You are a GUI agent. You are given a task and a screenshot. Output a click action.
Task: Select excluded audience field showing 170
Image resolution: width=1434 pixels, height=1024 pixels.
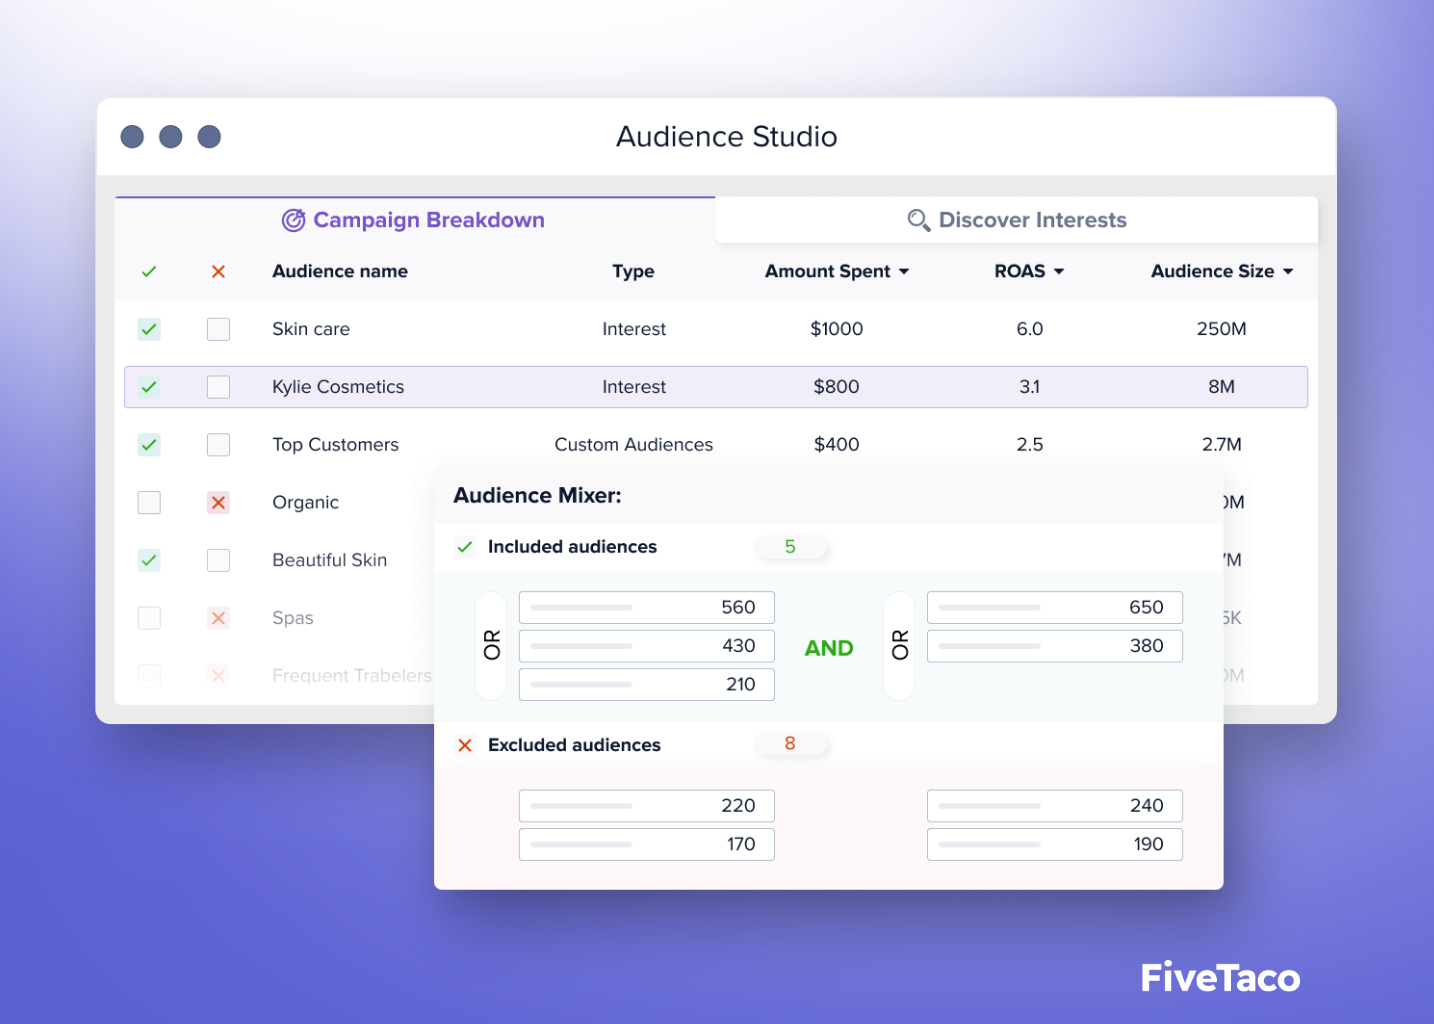click(x=647, y=844)
